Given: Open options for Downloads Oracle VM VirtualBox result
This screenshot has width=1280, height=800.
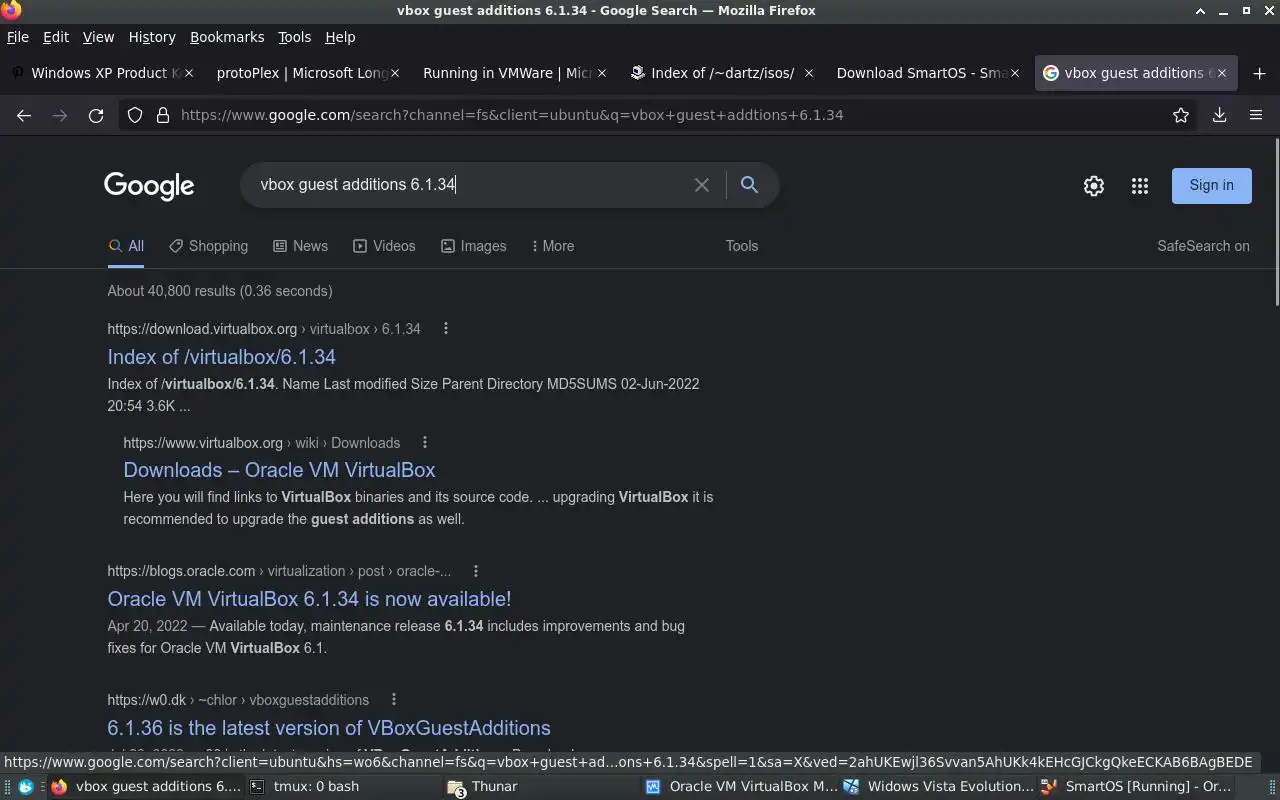Looking at the screenshot, I should [425, 443].
